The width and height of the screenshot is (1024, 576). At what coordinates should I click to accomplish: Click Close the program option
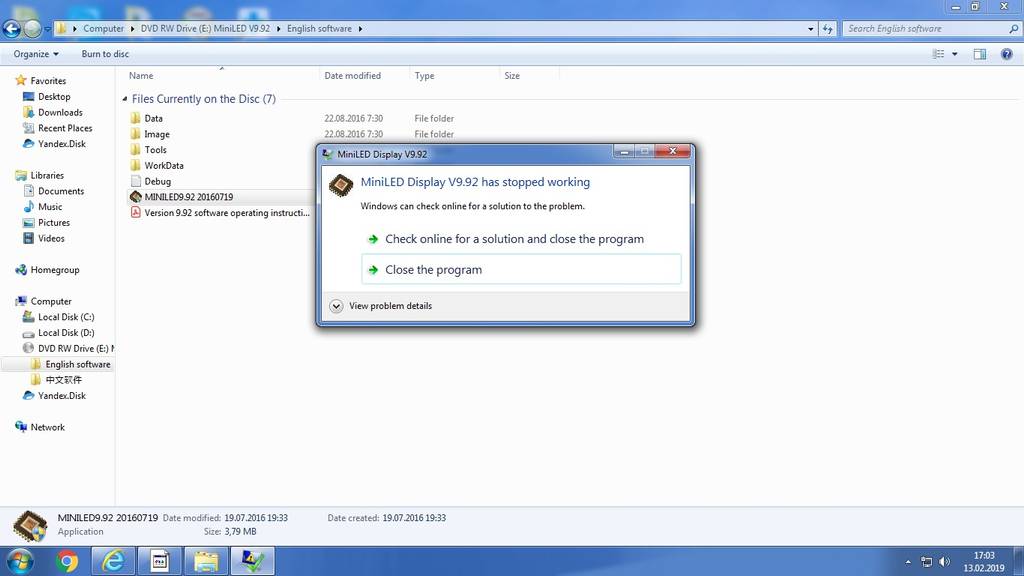521,269
